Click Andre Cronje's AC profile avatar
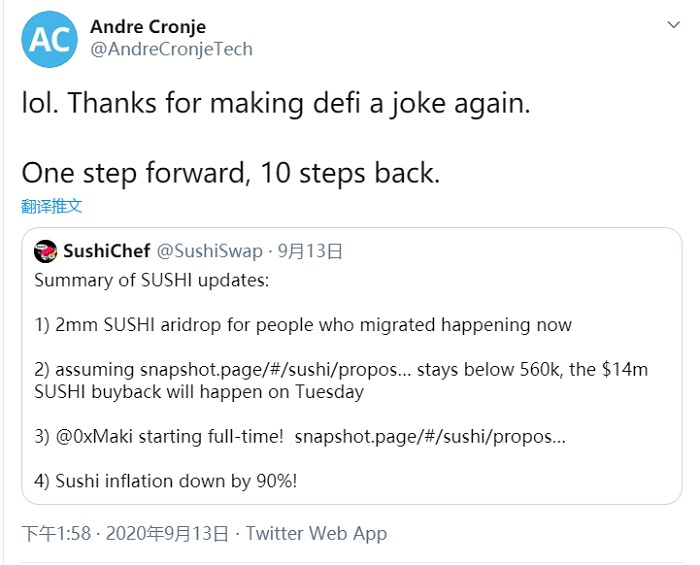 pyautogui.click(x=50, y=39)
